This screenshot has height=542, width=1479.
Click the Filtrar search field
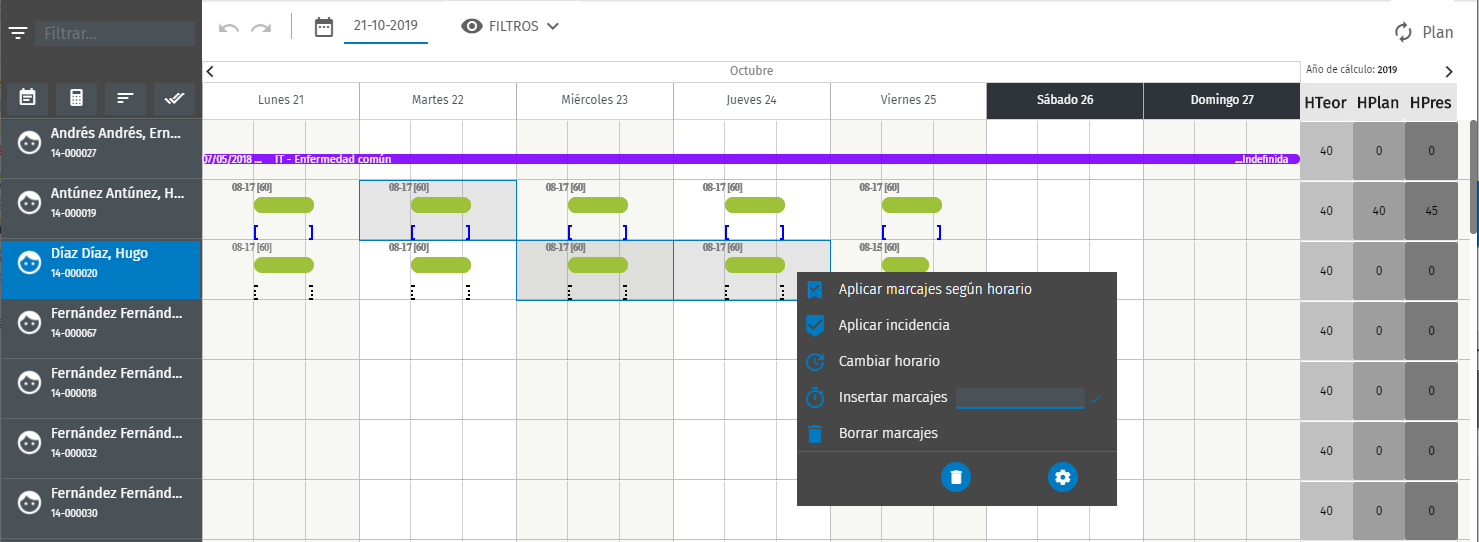[115, 33]
